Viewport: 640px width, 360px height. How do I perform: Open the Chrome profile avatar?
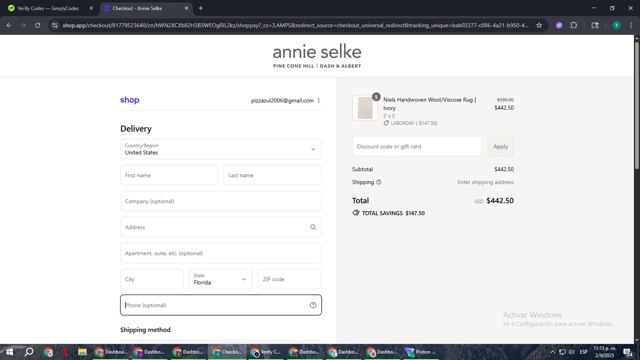tap(616, 25)
